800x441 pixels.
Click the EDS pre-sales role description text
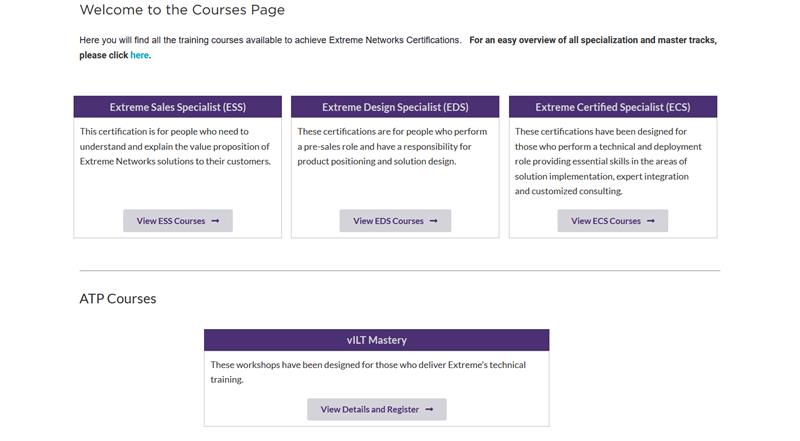point(392,146)
